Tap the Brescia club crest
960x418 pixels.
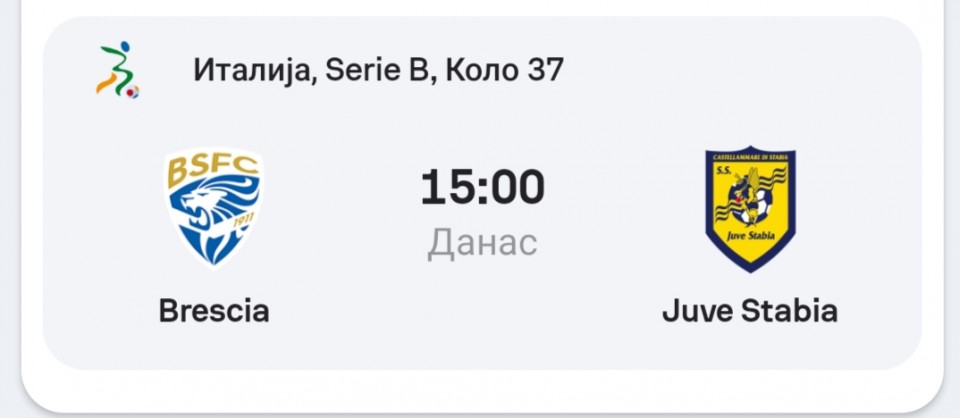coord(214,208)
